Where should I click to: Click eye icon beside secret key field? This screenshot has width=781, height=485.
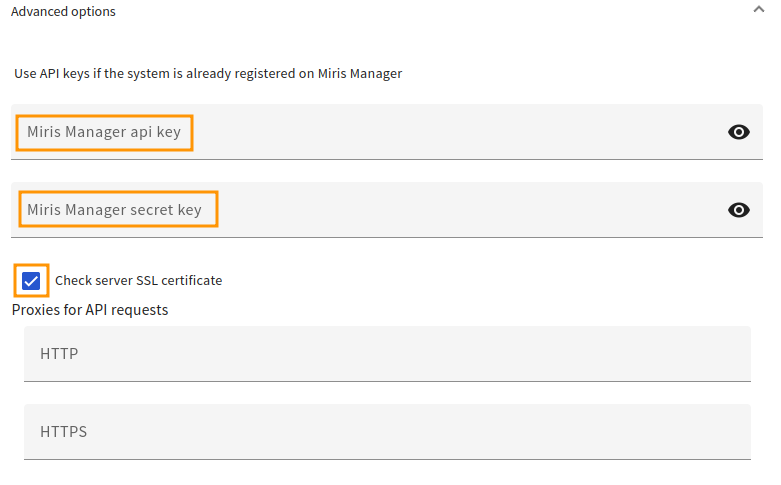[738, 210]
